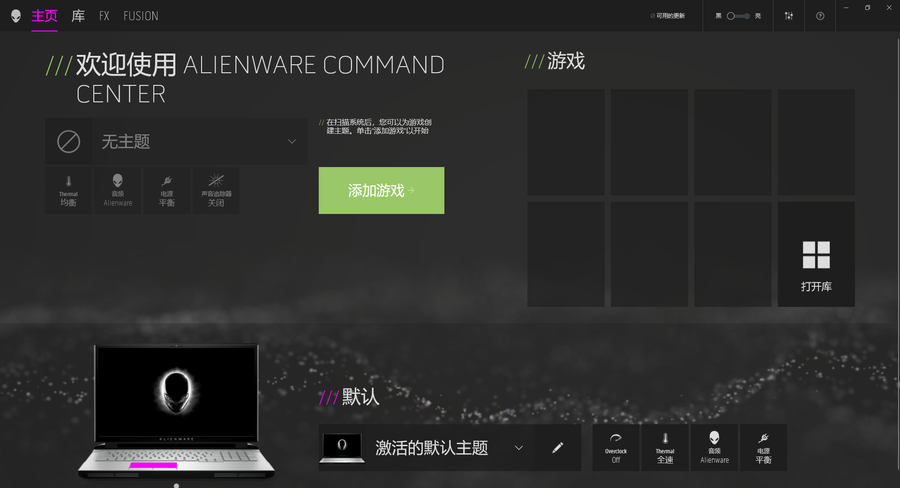Click the Thermal 全速 tile in default section
The width and height of the screenshot is (900, 488).
tap(665, 447)
